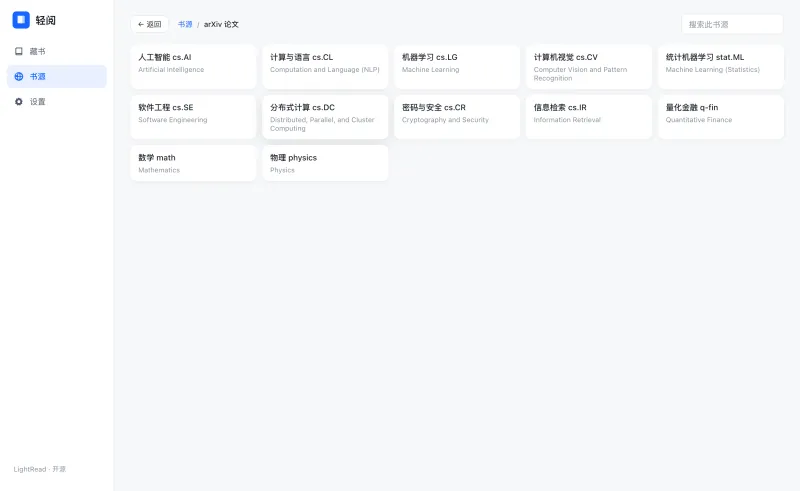The height and width of the screenshot is (491, 800).
Task: Click the 轻阅 app title text
Action: (x=45, y=20)
